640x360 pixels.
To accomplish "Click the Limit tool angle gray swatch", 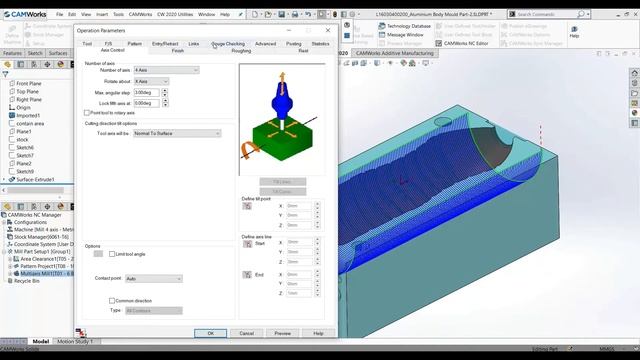I will coord(98,254).
